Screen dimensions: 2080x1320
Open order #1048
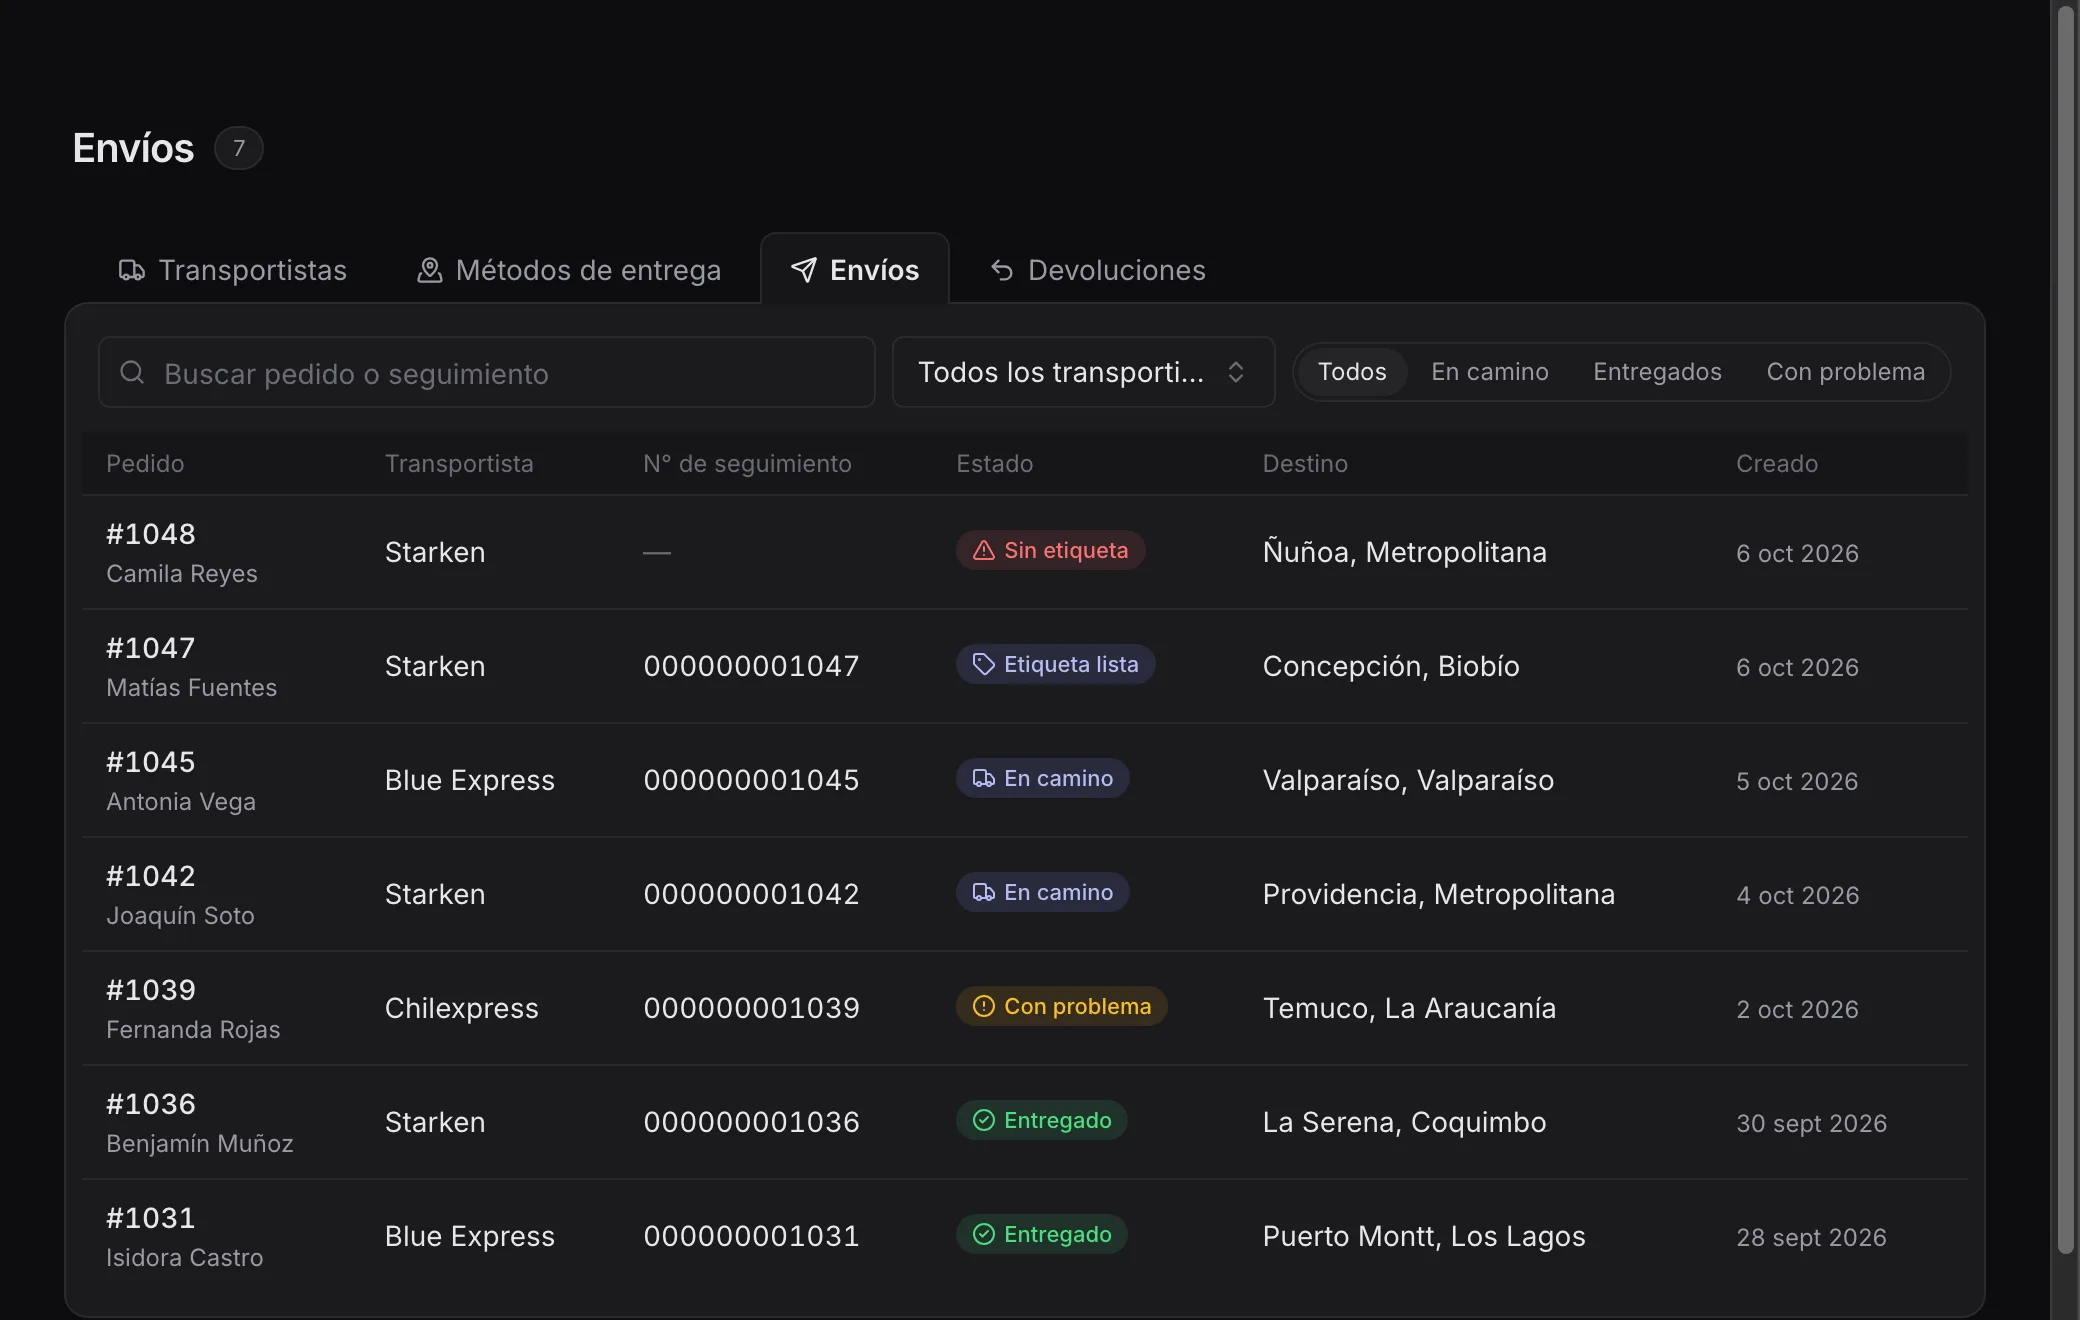(151, 534)
